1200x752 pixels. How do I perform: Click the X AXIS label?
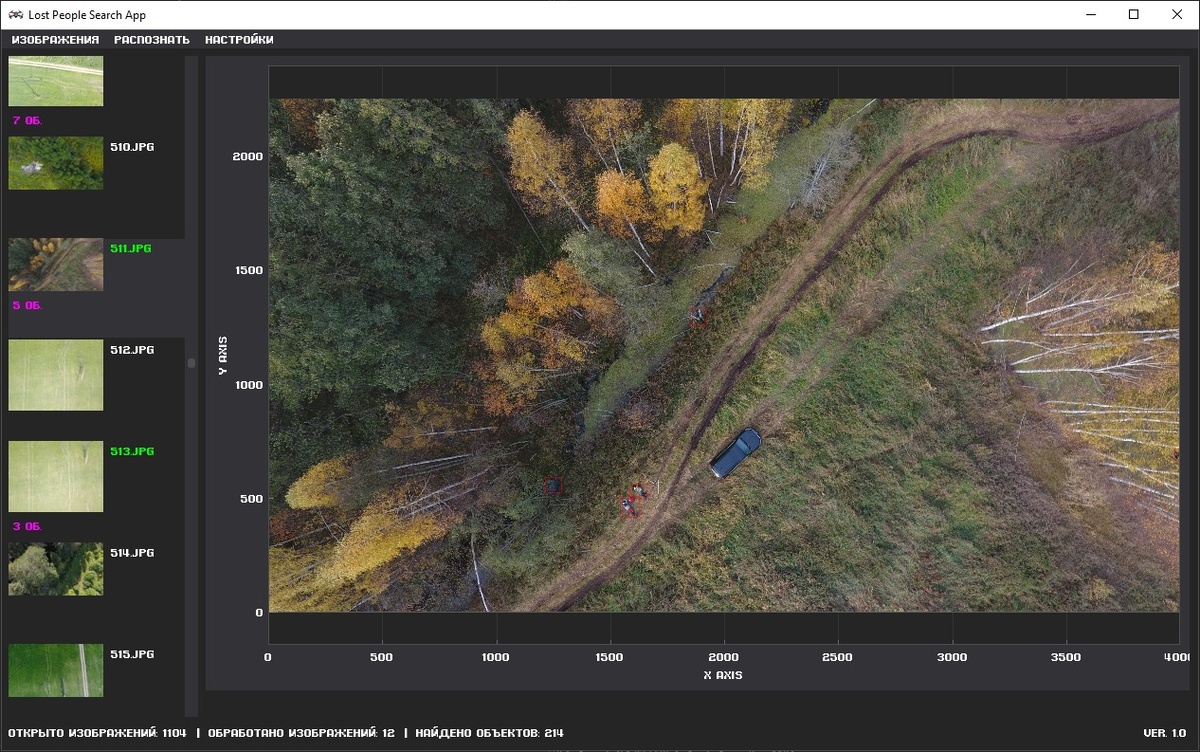(723, 675)
